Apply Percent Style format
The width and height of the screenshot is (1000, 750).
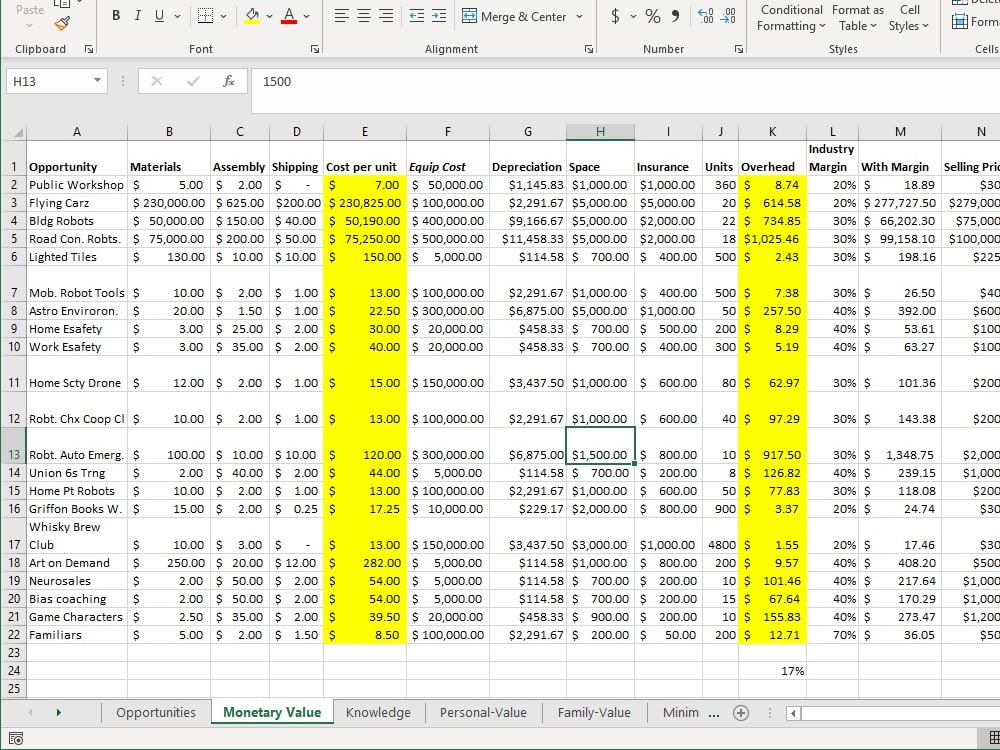coord(652,16)
